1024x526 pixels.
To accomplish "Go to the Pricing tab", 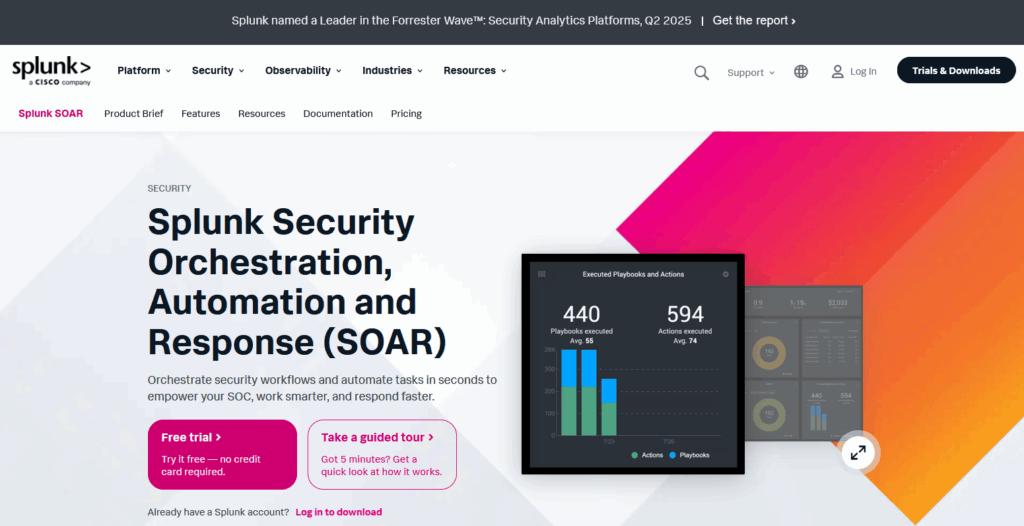I will 406,114.
